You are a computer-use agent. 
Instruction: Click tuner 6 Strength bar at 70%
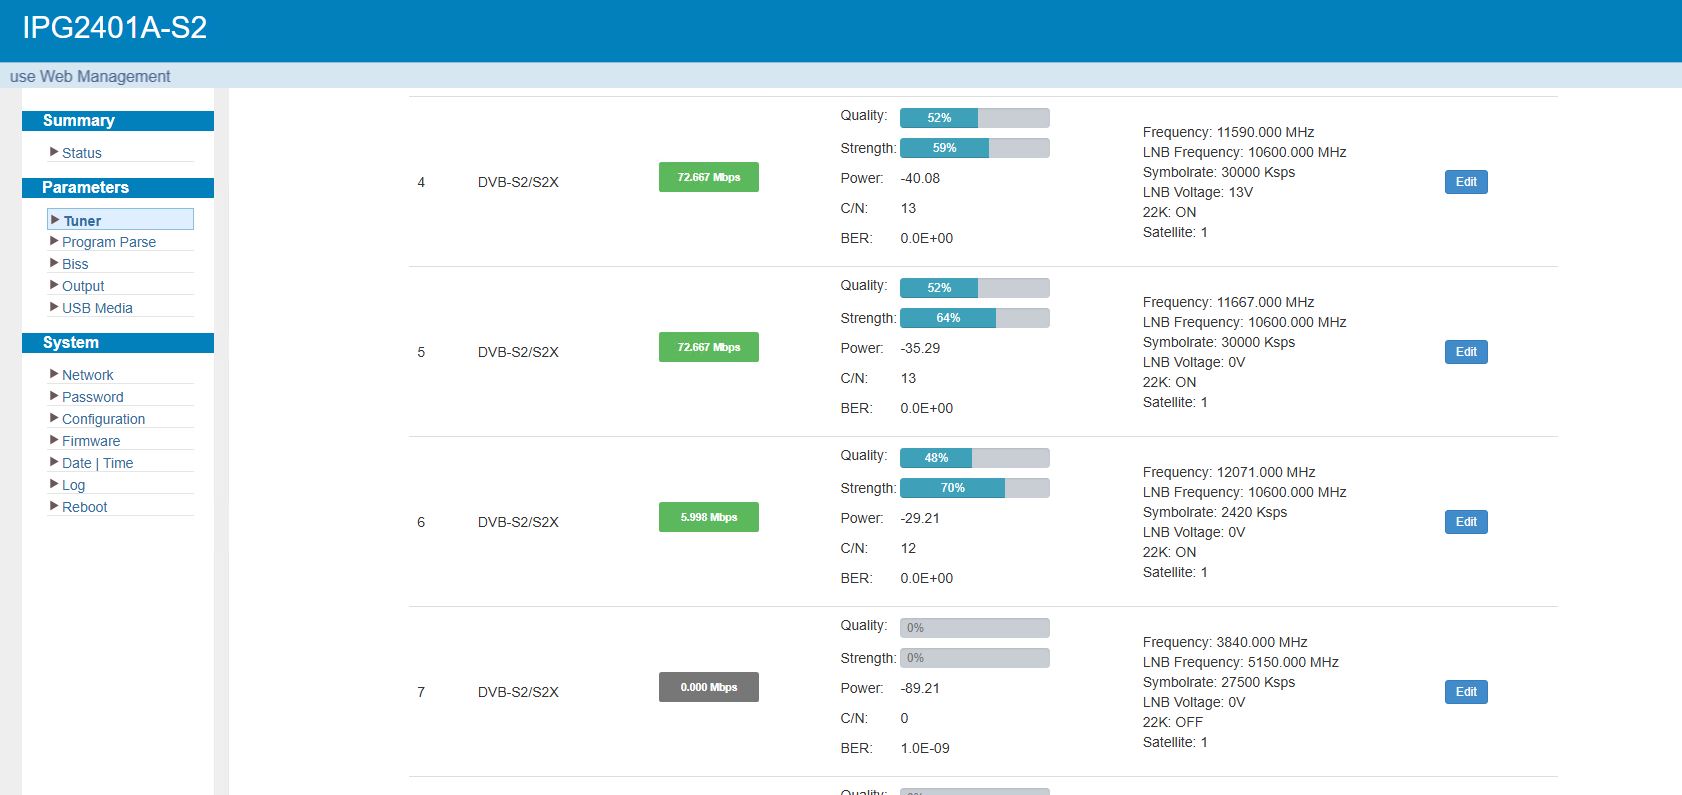click(974, 488)
